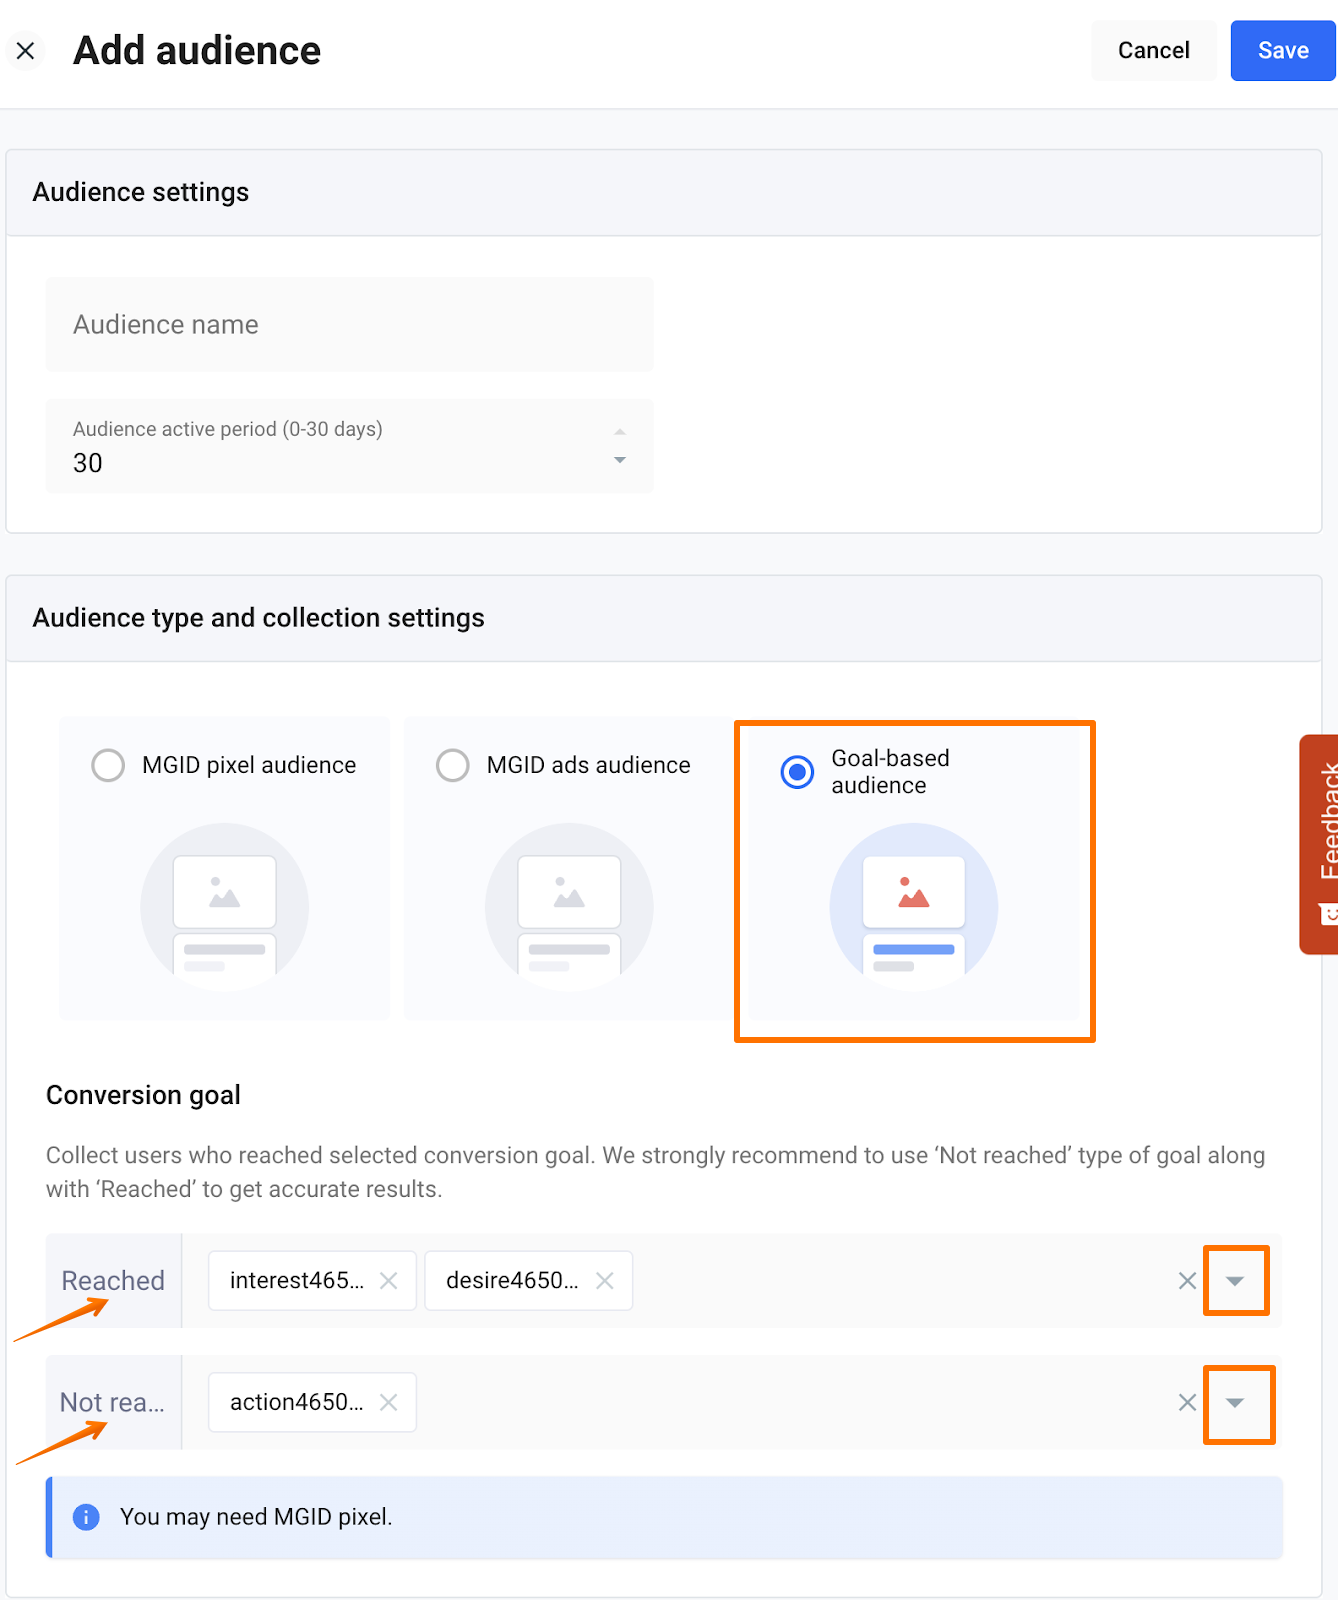Image resolution: width=1338 pixels, height=1600 pixels.
Task: Close the Add audience dialog with X icon
Action: pyautogui.click(x=26, y=50)
